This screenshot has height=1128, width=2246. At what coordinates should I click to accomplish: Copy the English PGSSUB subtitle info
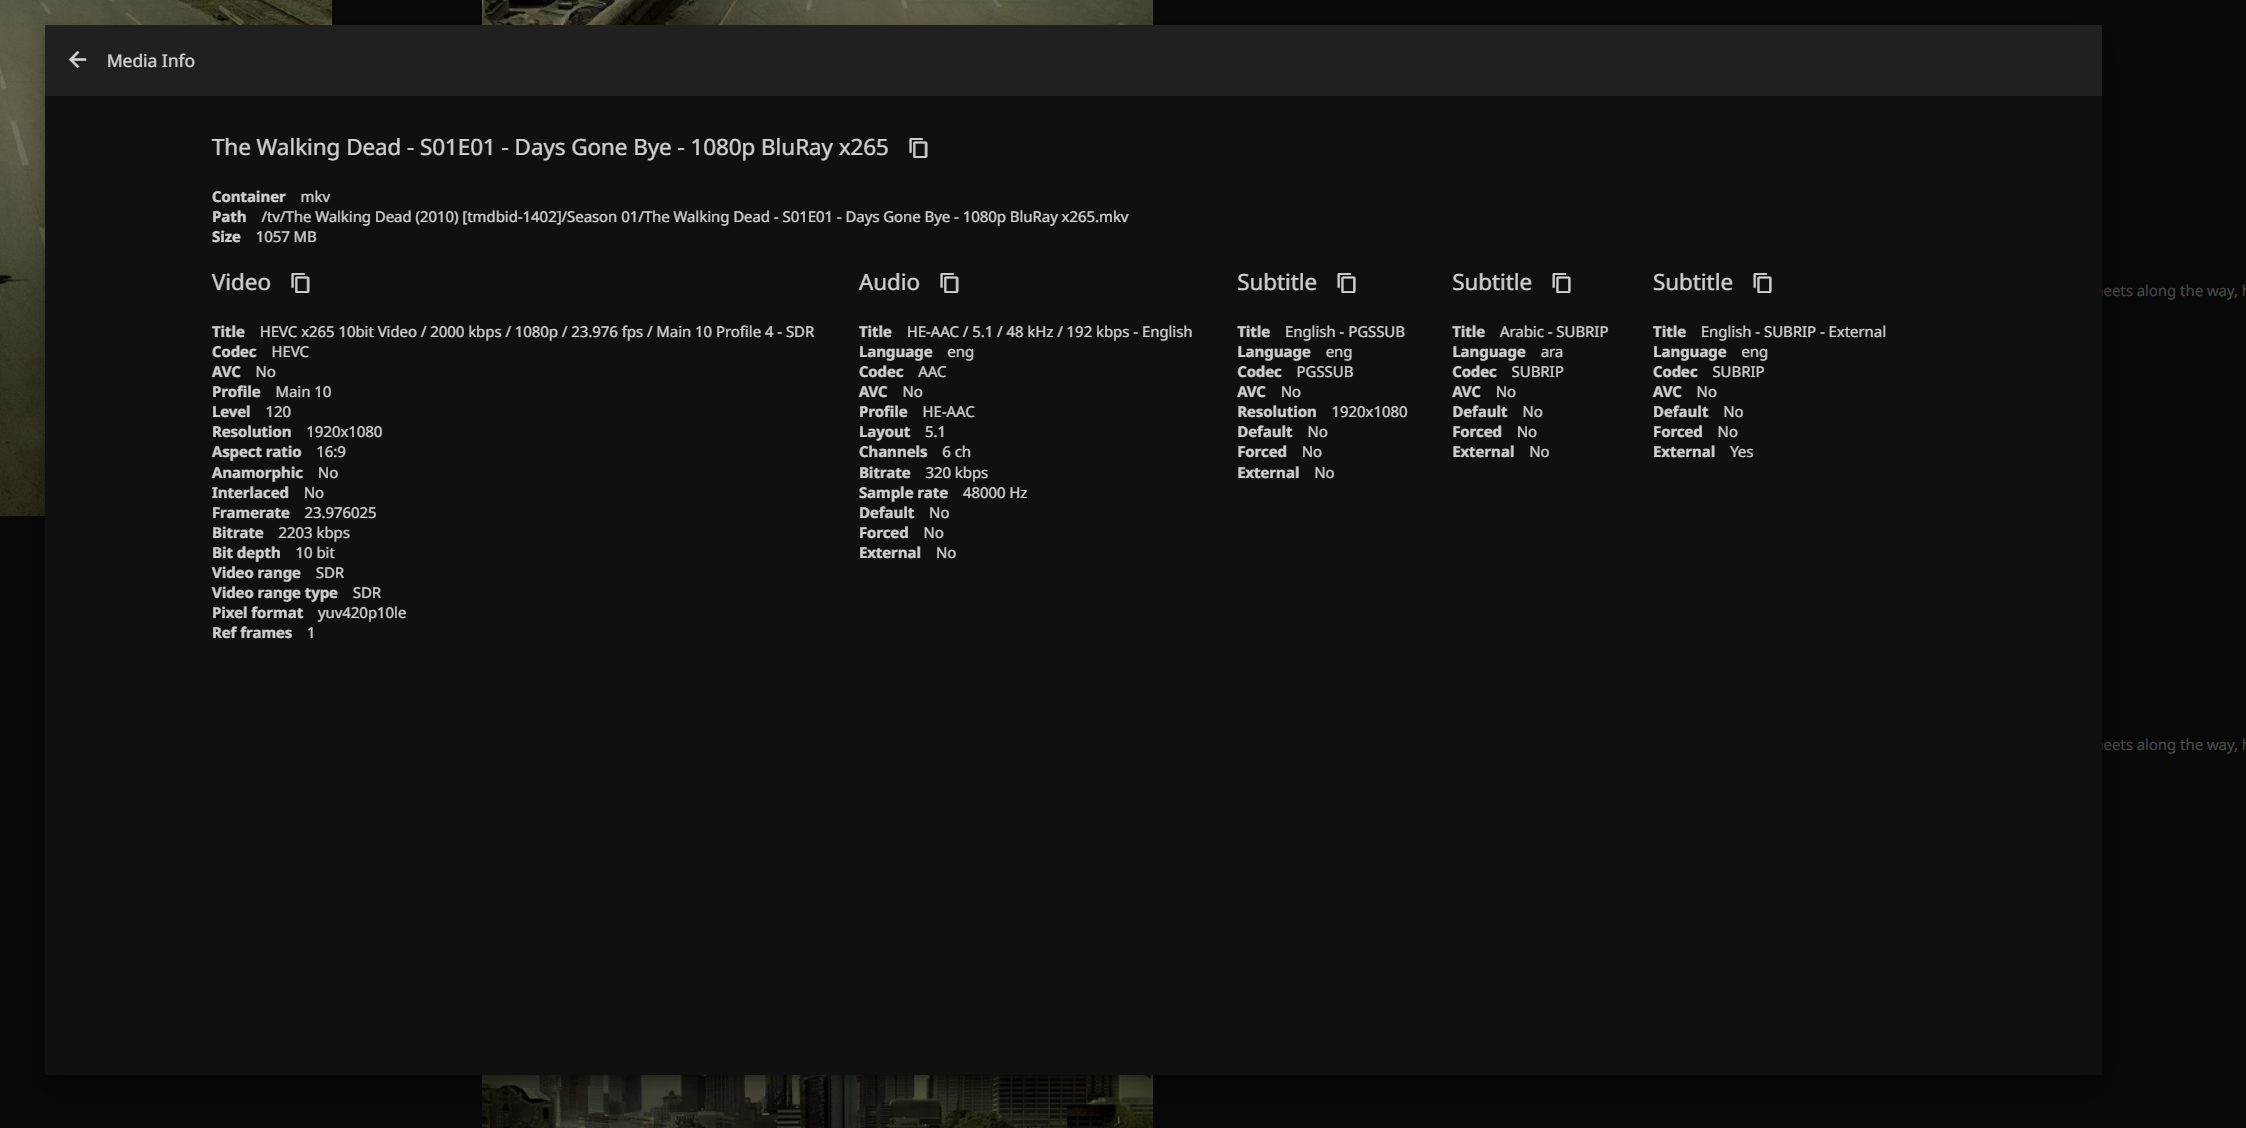(x=1346, y=283)
